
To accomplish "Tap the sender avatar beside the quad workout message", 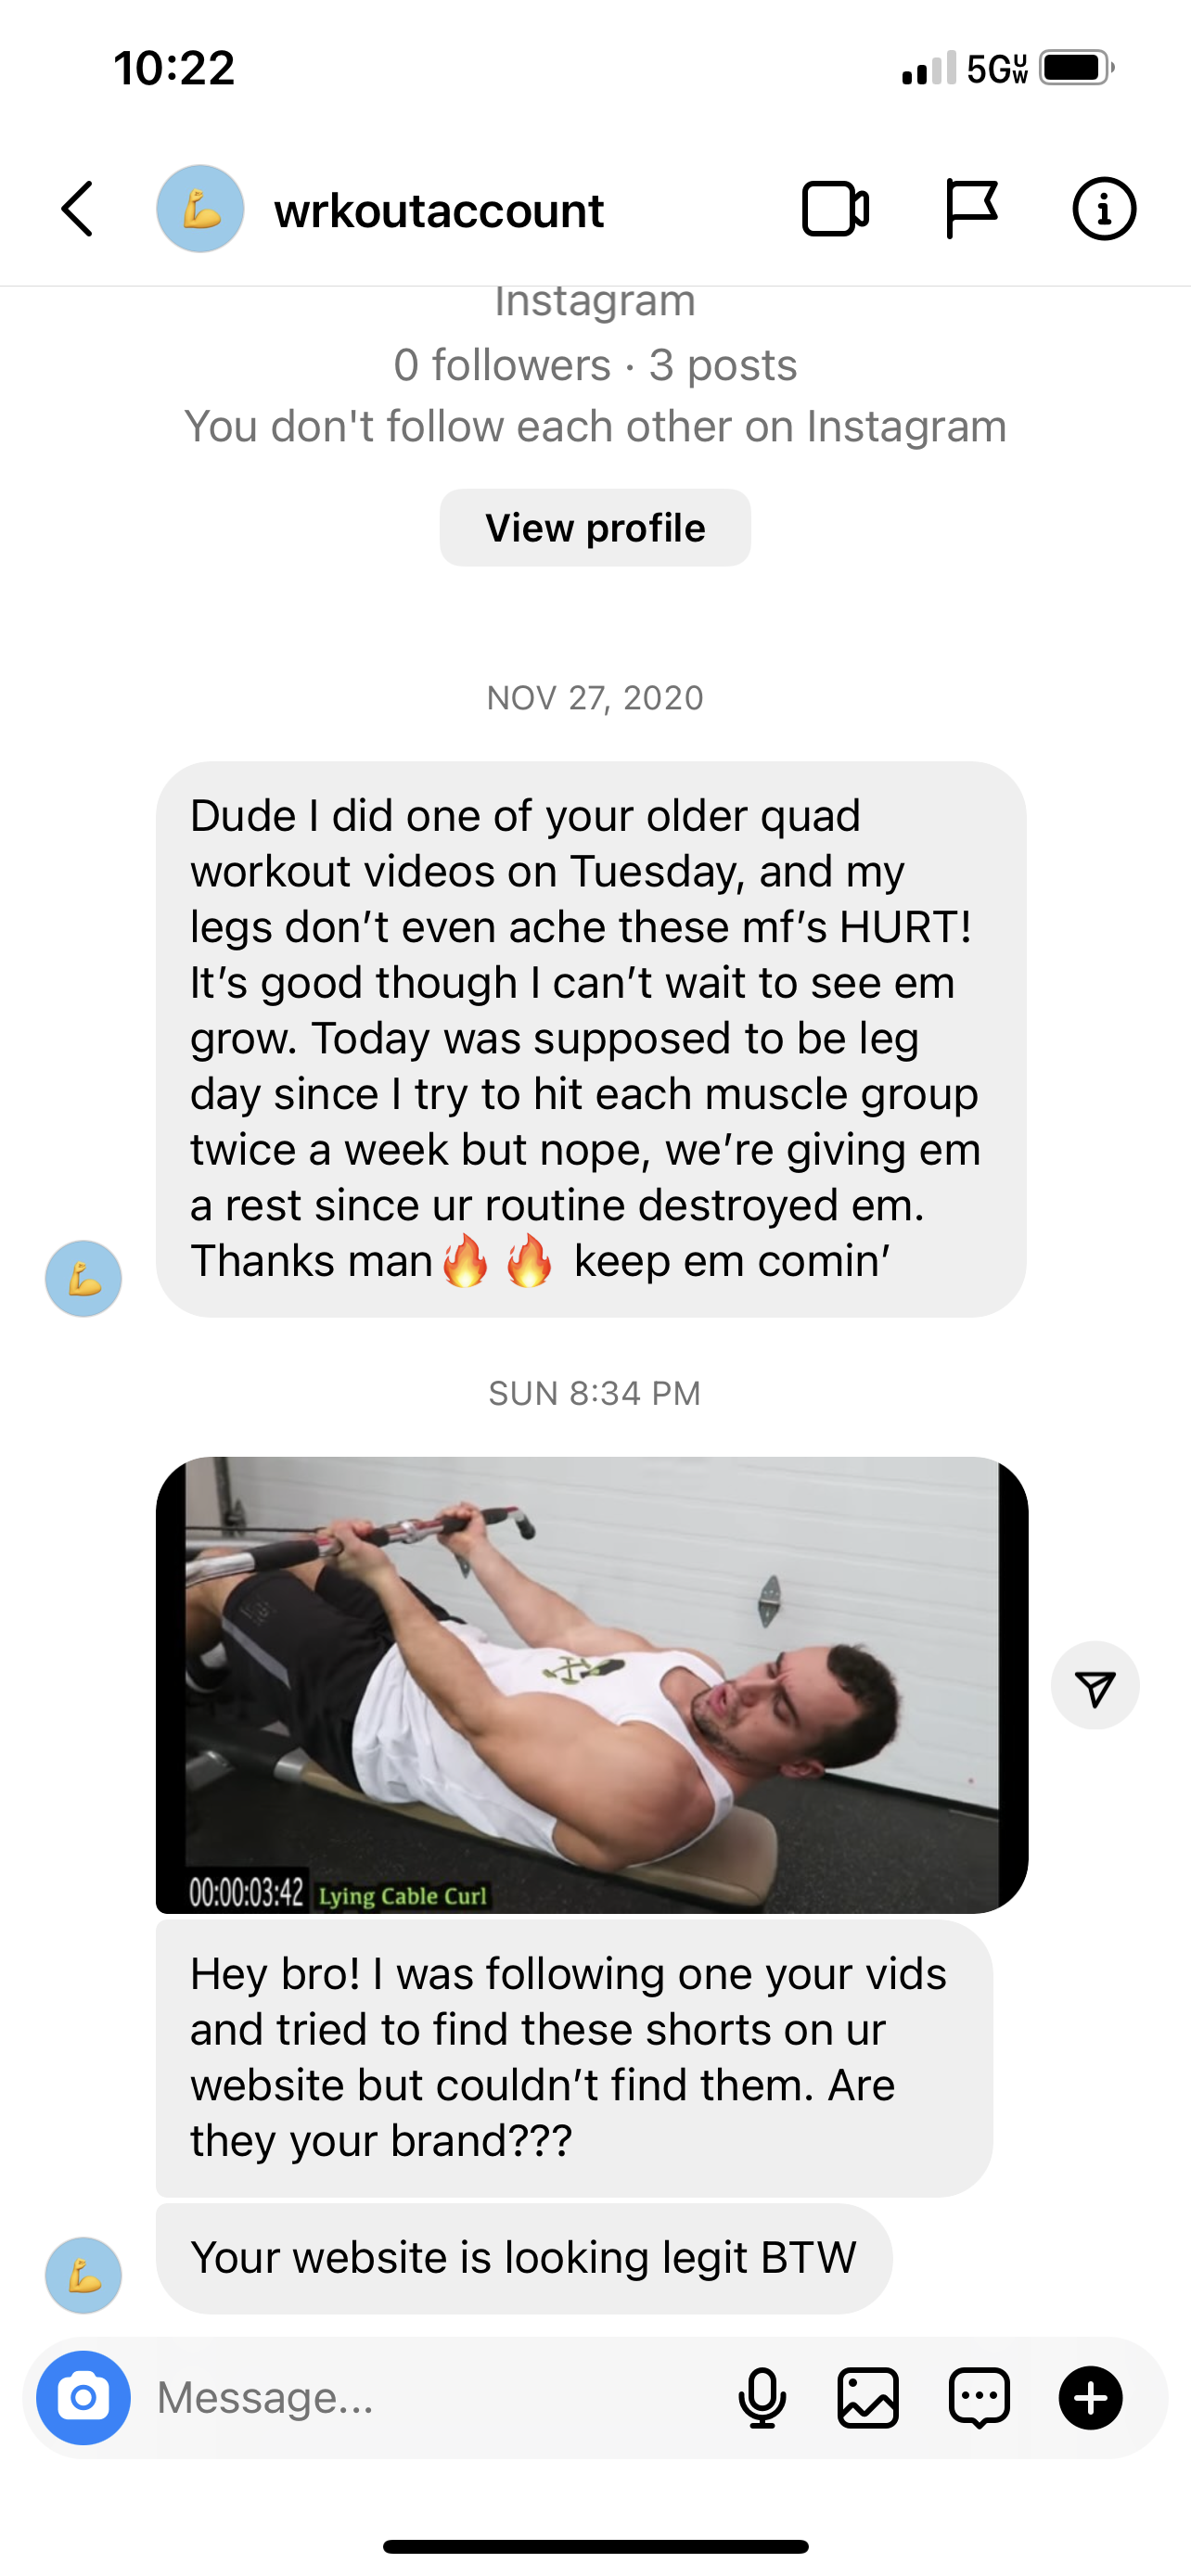I will click(x=83, y=1278).
